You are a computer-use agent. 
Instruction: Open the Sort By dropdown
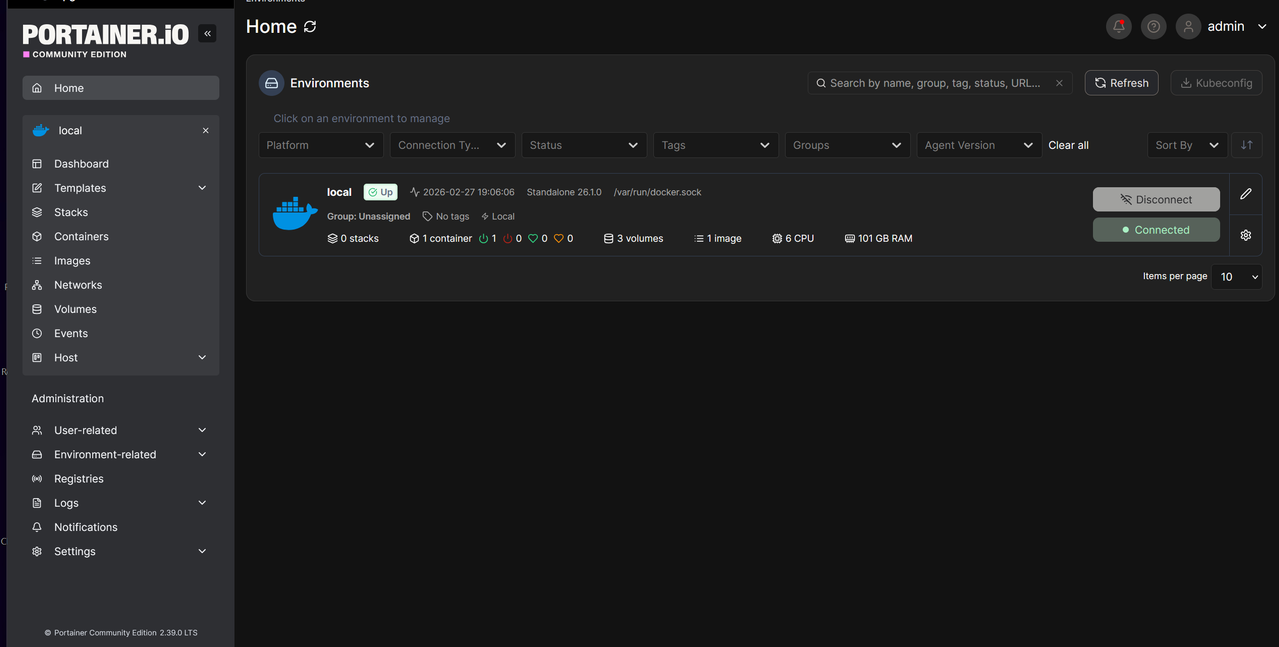(x=1187, y=145)
